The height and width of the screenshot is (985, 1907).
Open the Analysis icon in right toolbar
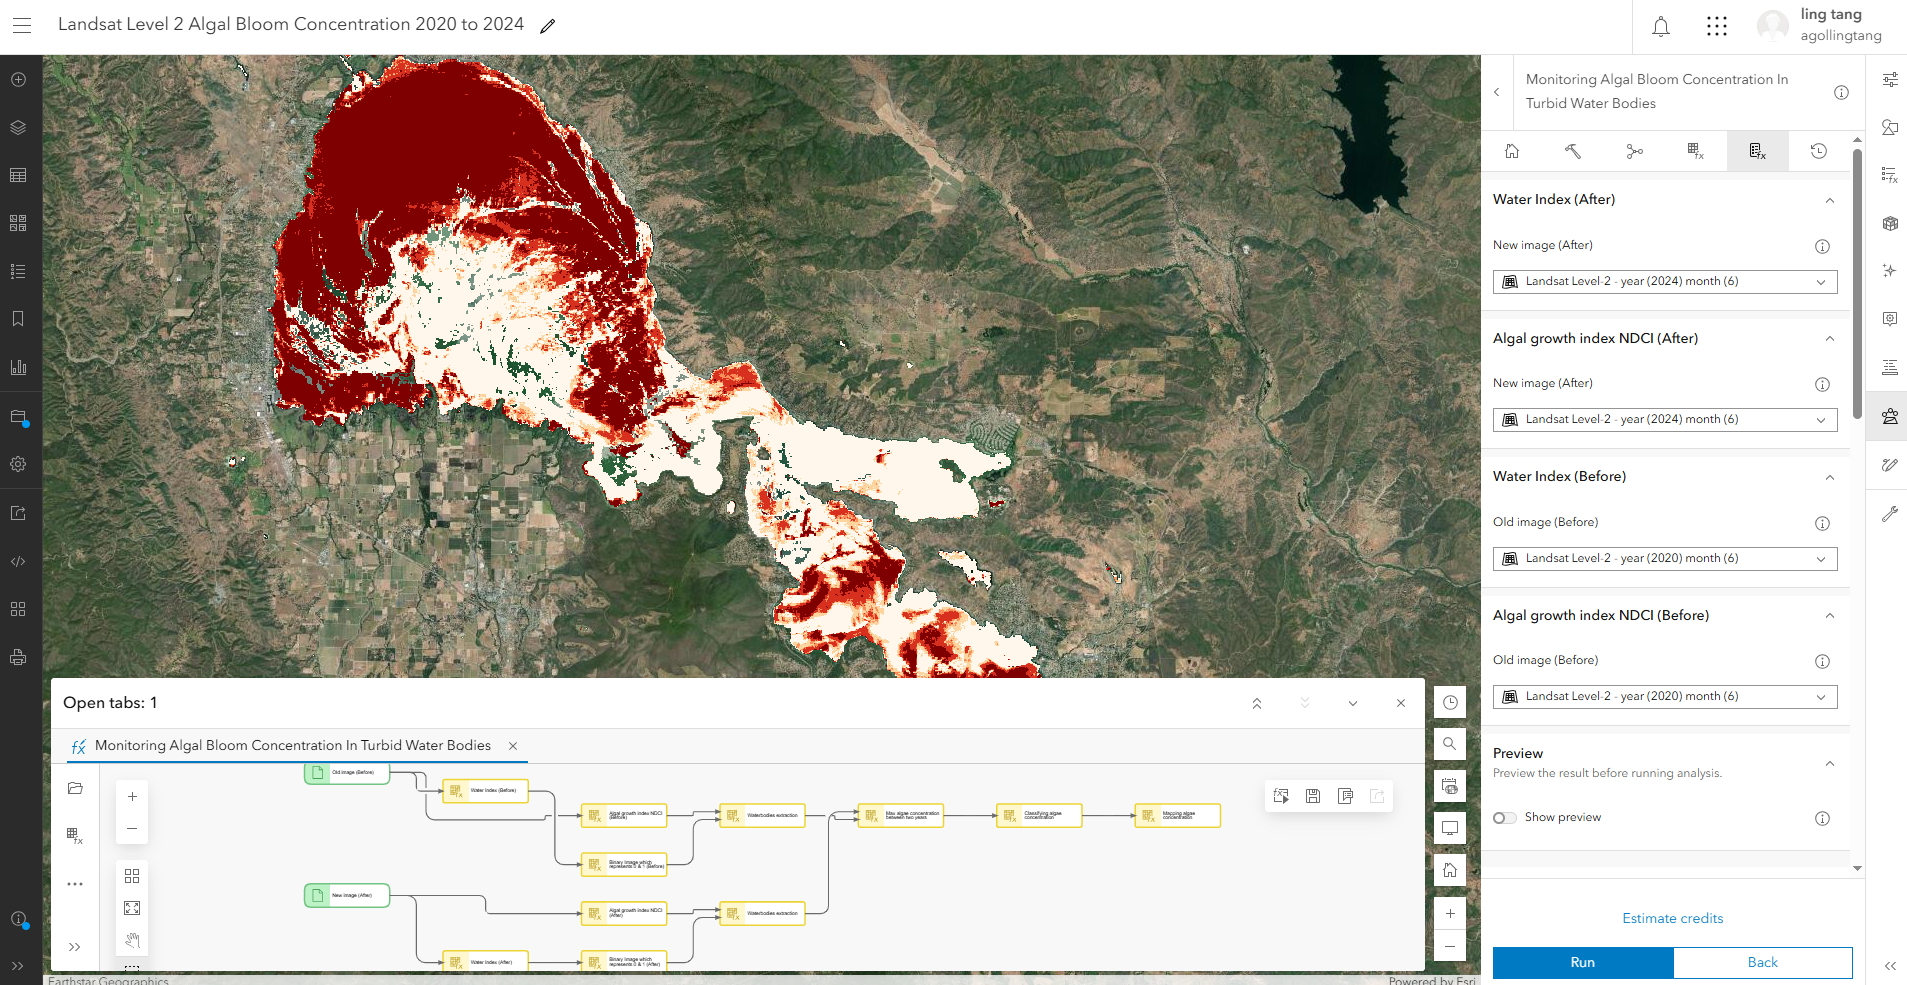(x=1890, y=416)
